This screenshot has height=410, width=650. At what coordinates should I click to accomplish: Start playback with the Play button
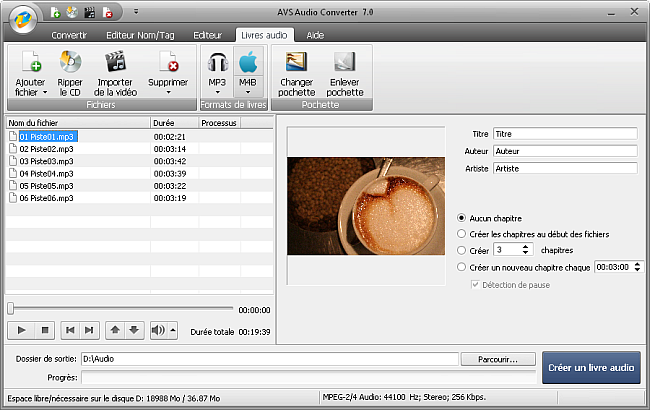tap(21, 330)
